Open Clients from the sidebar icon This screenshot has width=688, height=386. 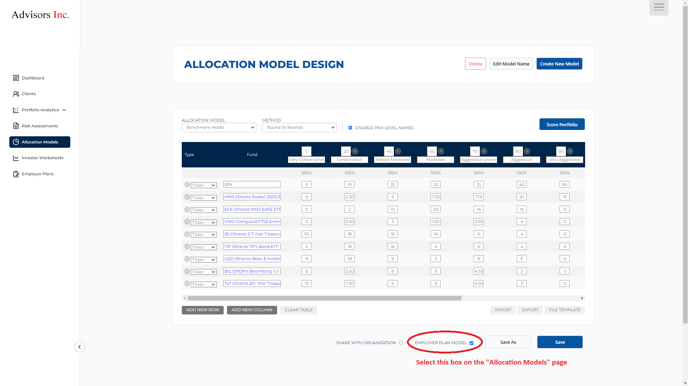coord(16,94)
